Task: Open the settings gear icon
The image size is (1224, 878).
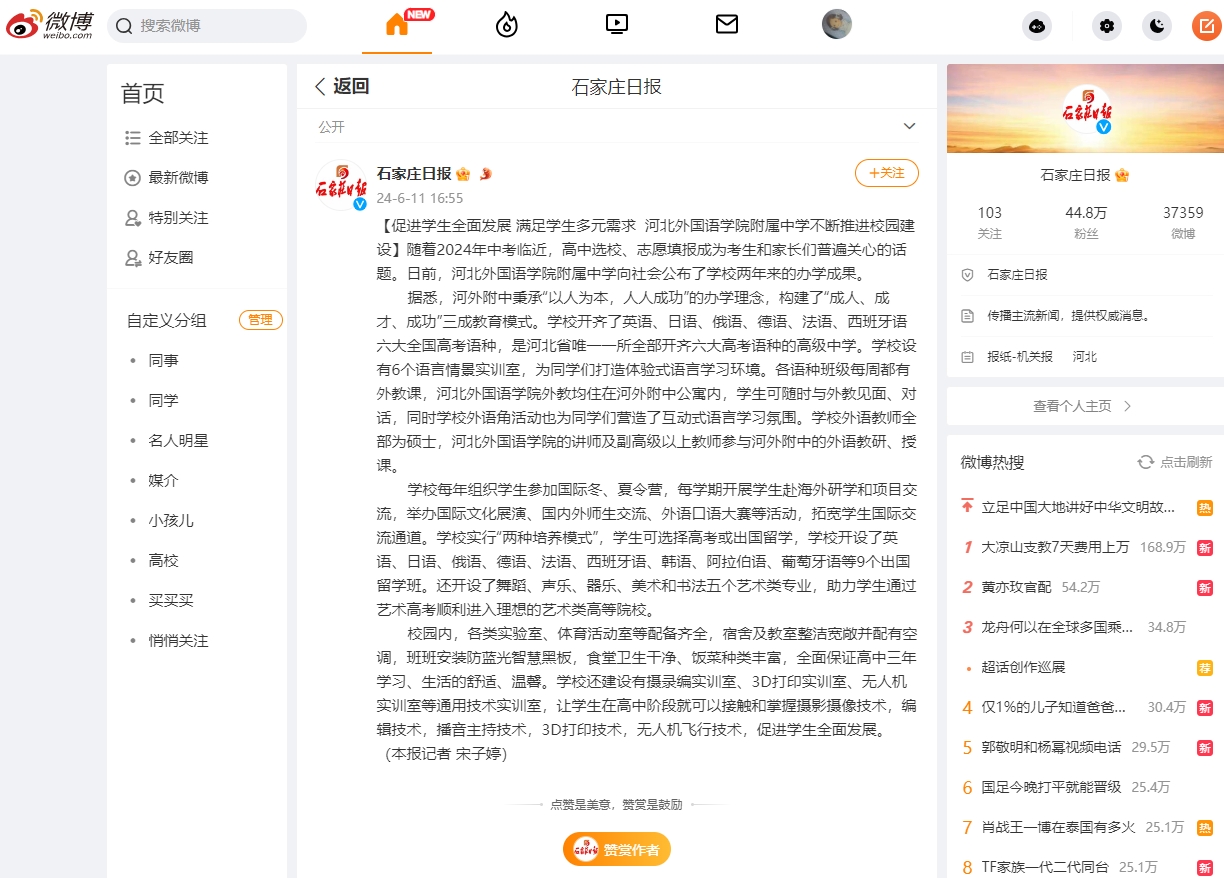Action: pyautogui.click(x=1106, y=26)
